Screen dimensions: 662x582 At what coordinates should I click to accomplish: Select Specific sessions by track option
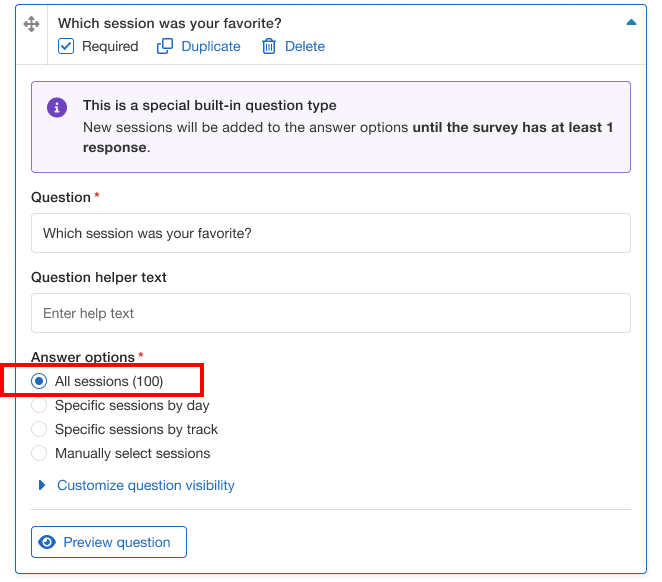(x=39, y=429)
